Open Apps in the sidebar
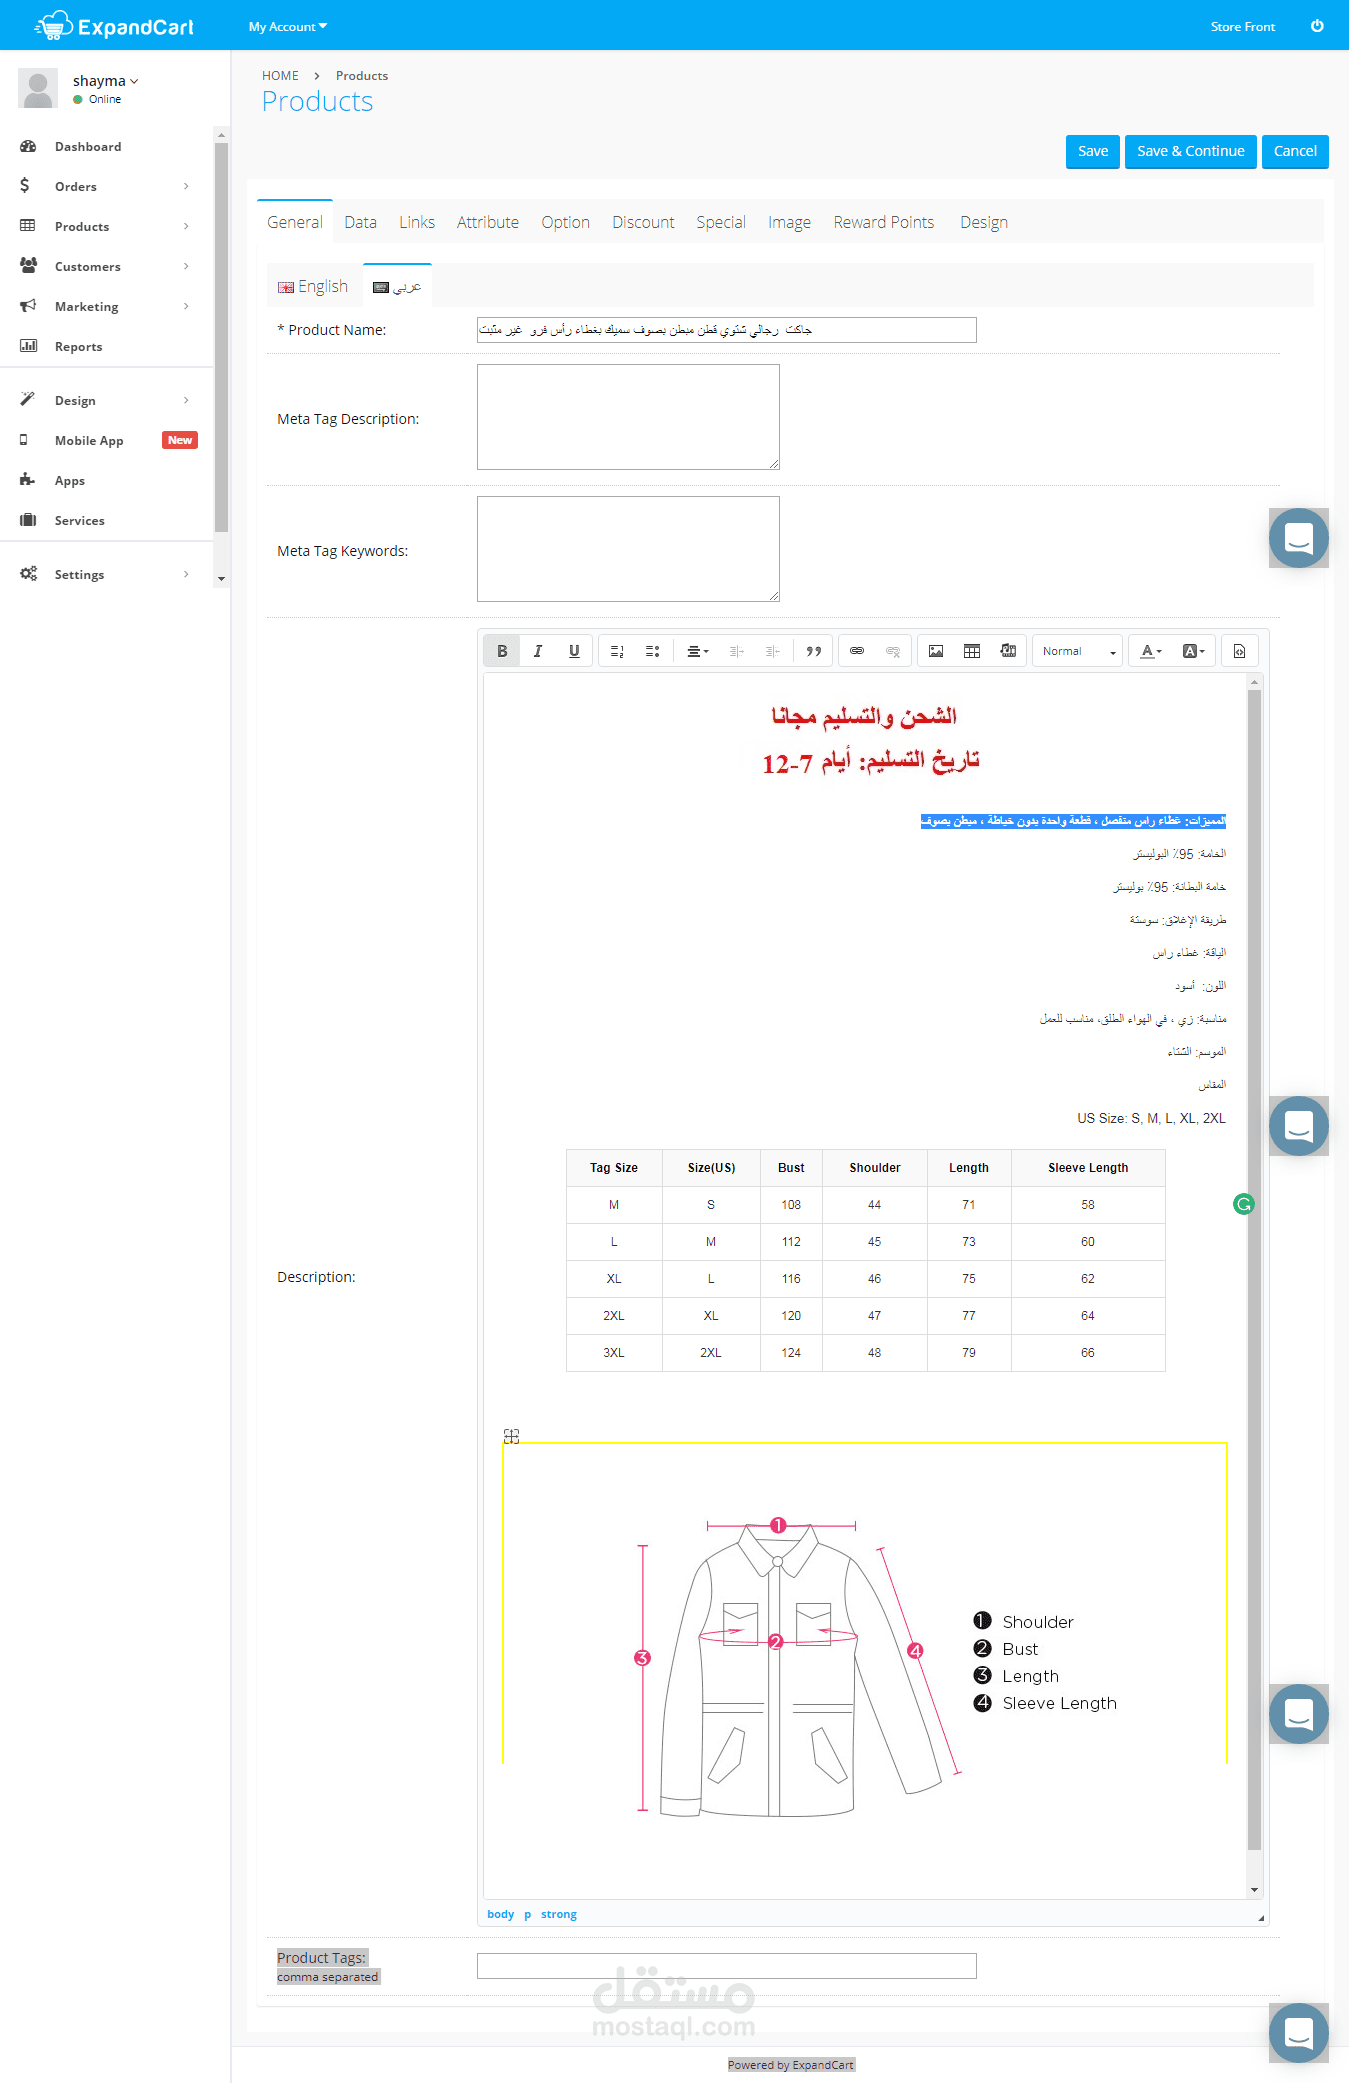Image resolution: width=1349 pixels, height=2083 pixels. pos(70,481)
